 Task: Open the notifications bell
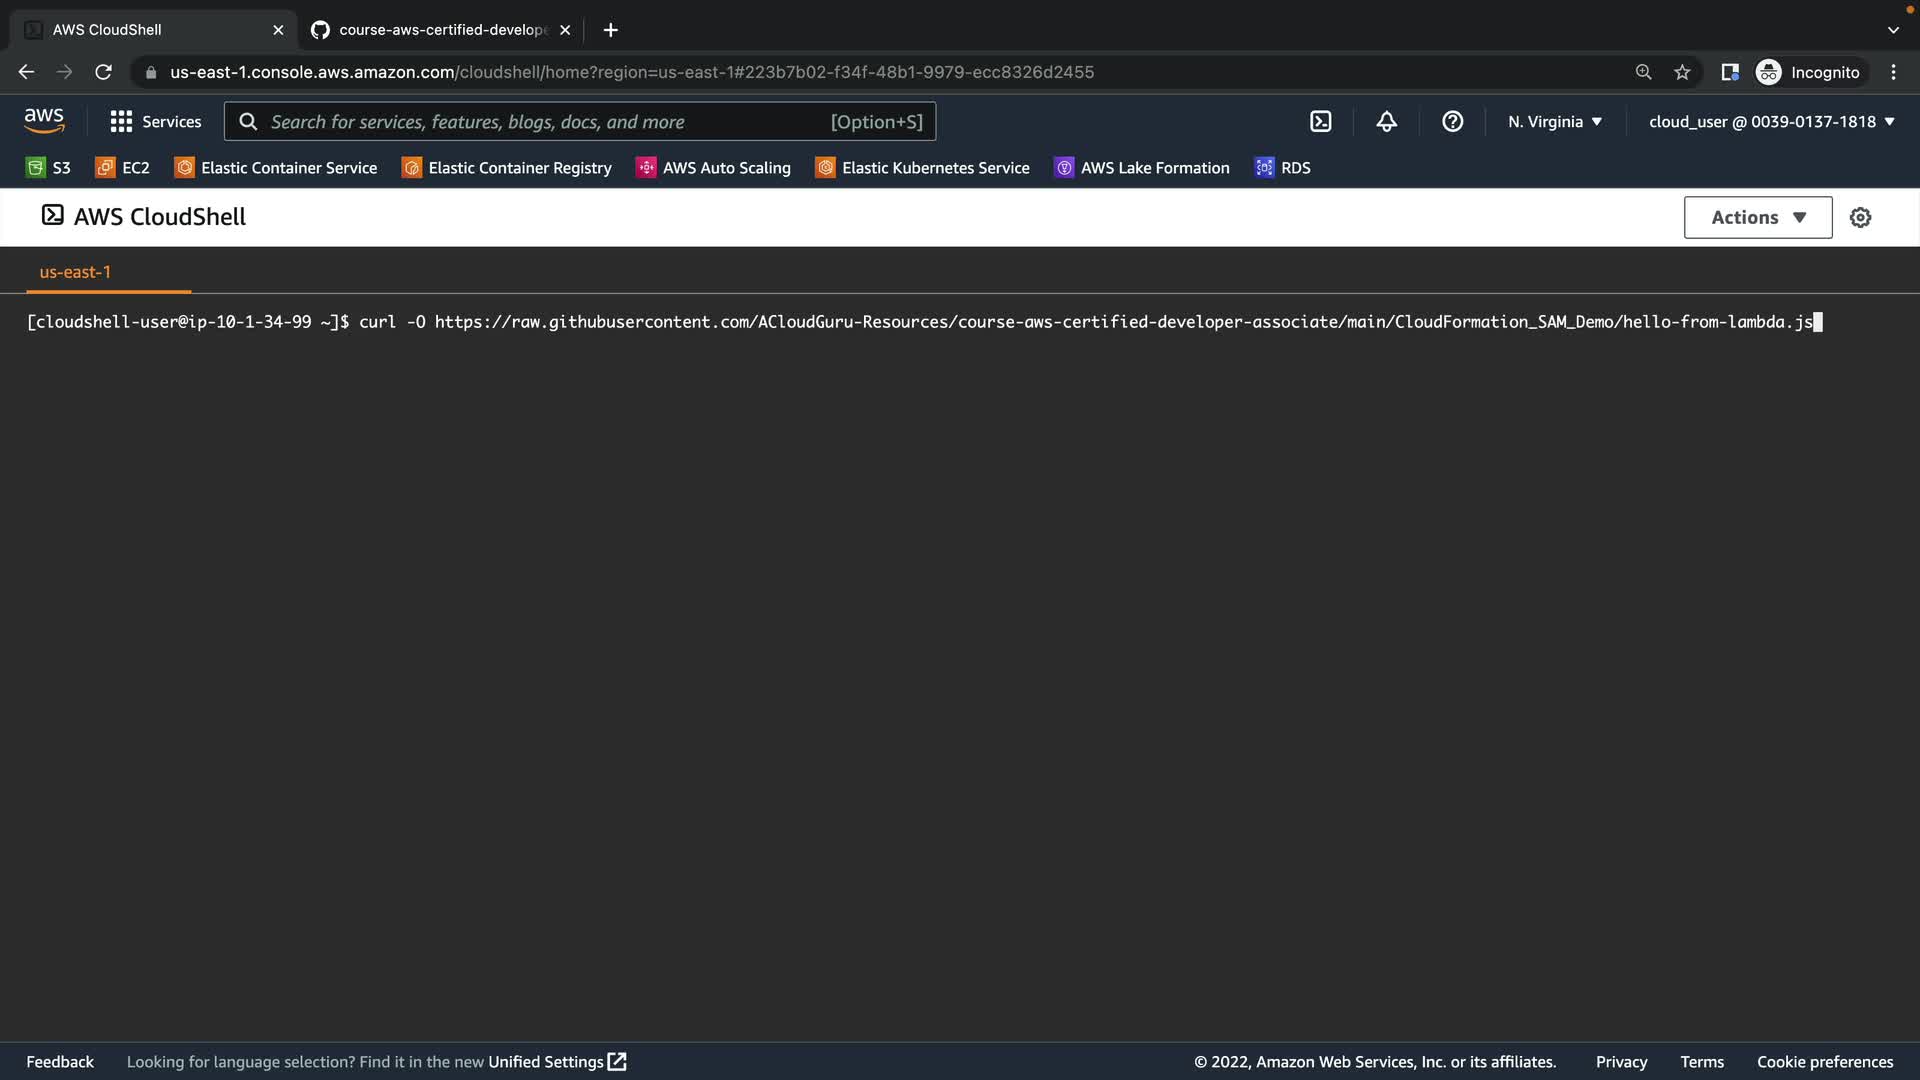pyautogui.click(x=1386, y=122)
